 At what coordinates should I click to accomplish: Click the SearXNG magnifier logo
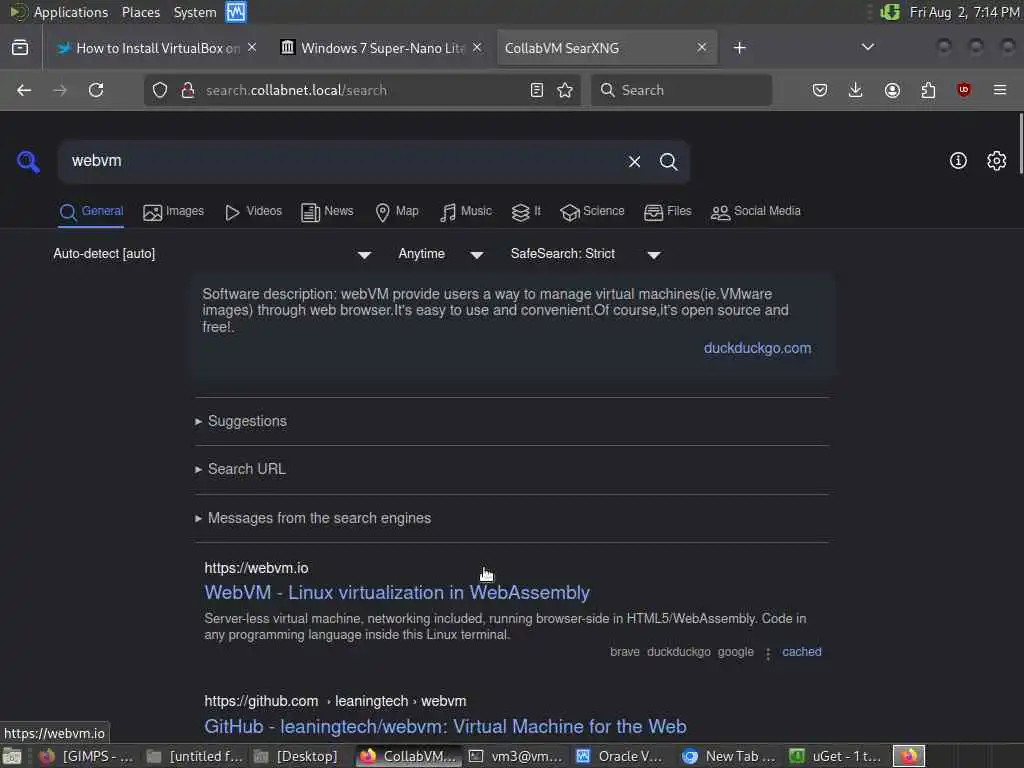28,161
